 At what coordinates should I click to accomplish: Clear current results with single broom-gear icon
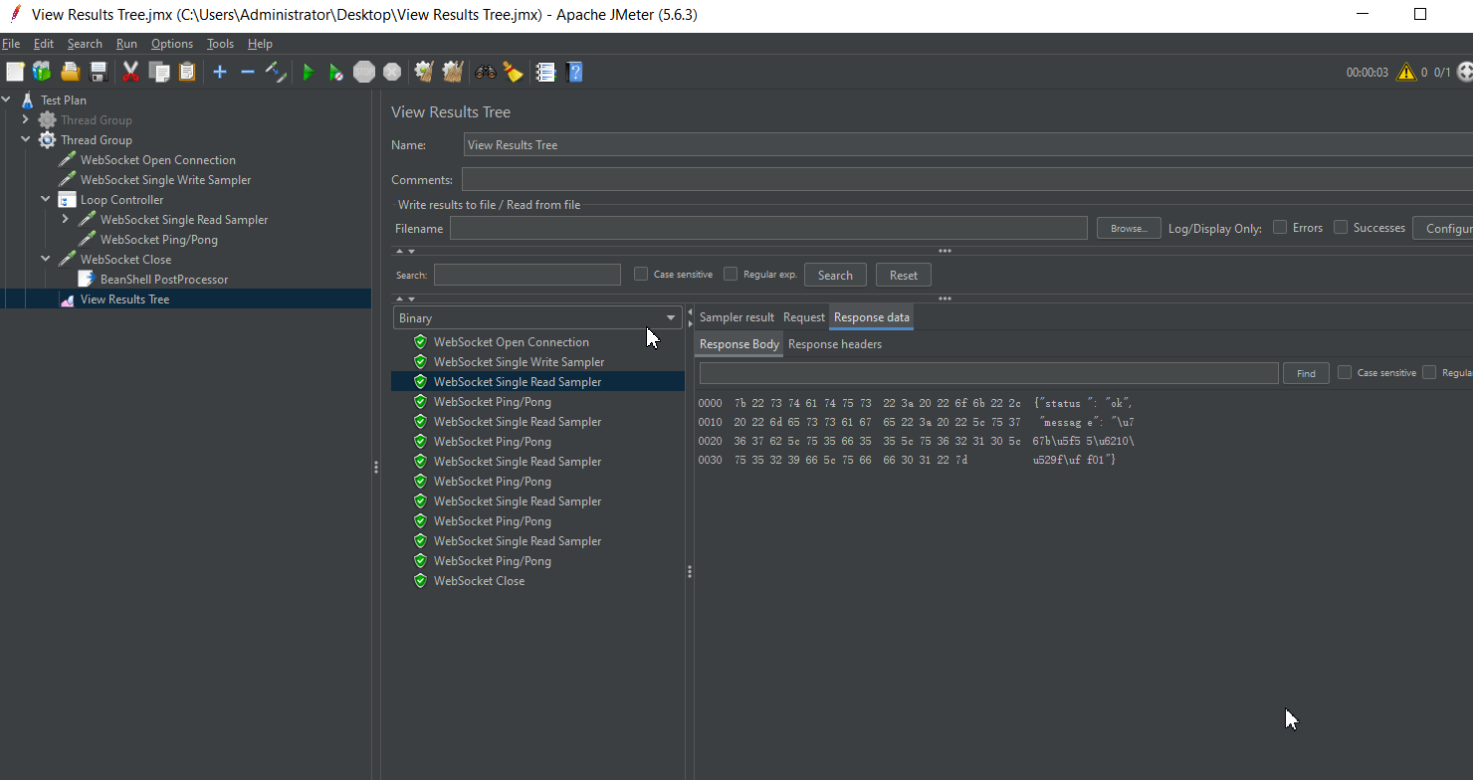[424, 72]
